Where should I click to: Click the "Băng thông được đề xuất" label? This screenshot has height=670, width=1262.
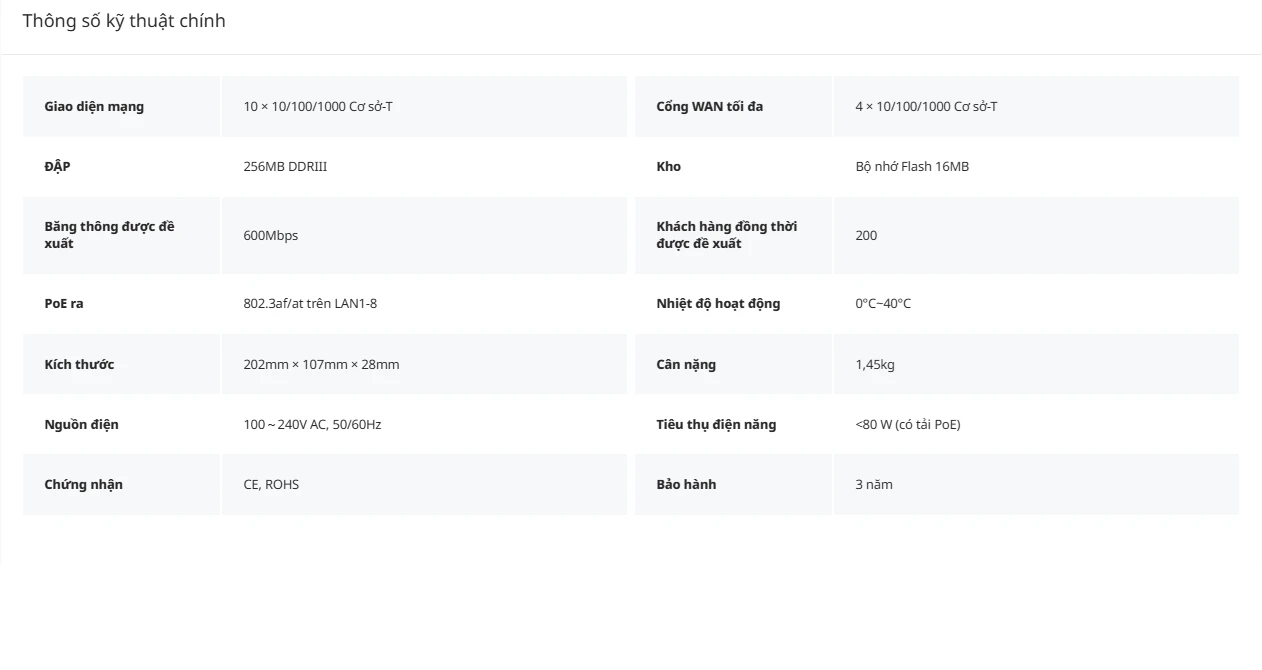pyautogui.click(x=109, y=235)
